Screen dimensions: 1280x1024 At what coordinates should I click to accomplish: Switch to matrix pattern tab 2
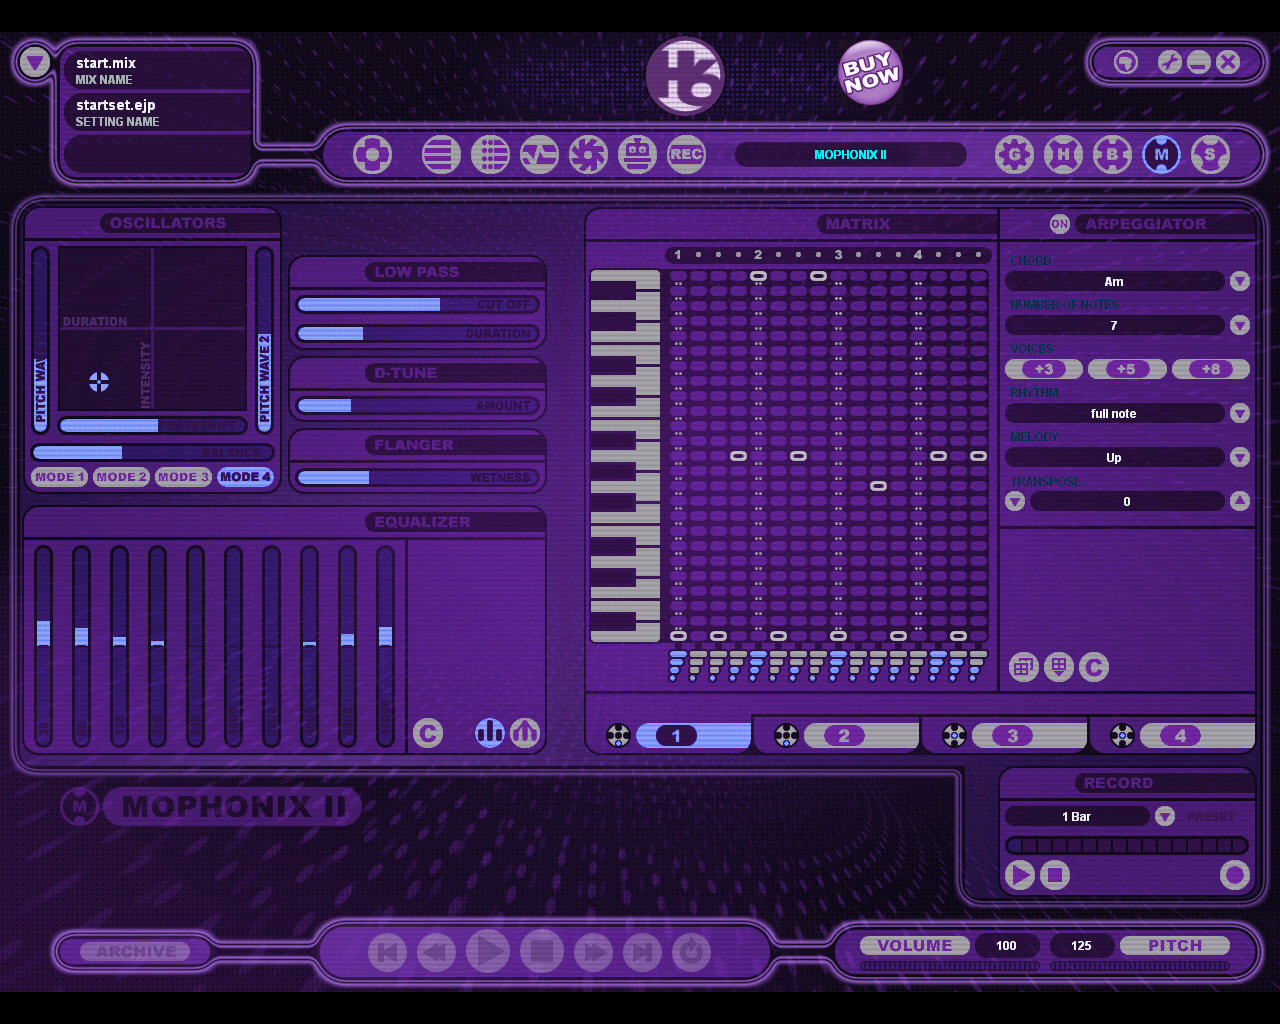click(861, 736)
